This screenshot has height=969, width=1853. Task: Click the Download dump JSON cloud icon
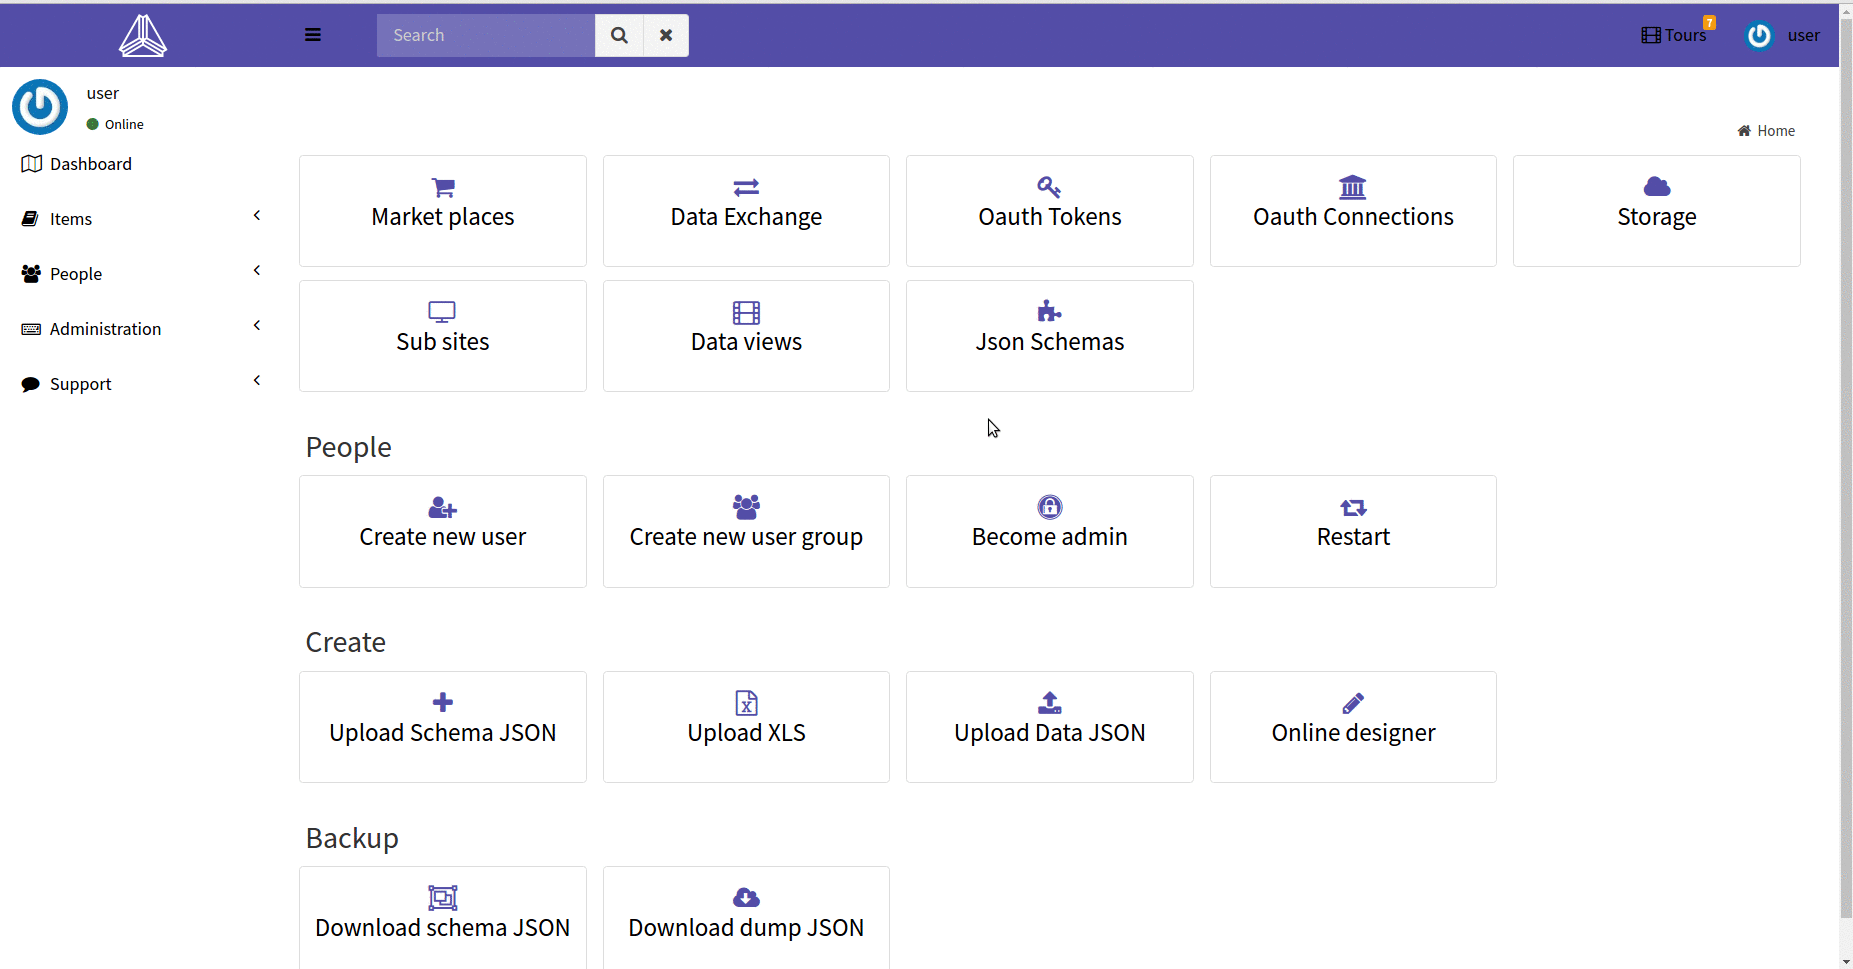coord(746,898)
